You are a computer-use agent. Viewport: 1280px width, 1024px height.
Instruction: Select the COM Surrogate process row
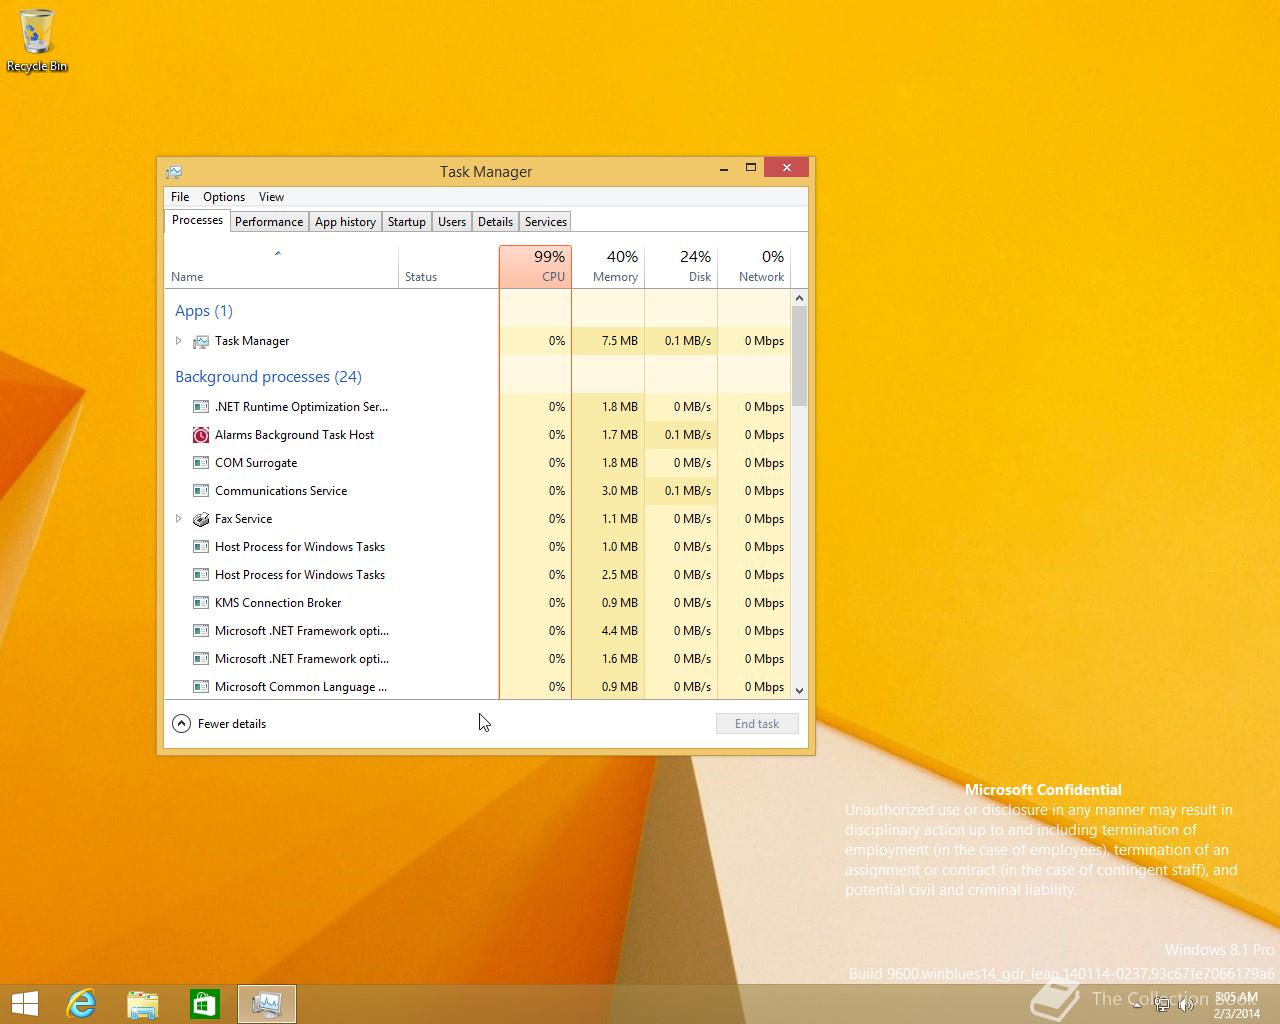click(x=478, y=463)
